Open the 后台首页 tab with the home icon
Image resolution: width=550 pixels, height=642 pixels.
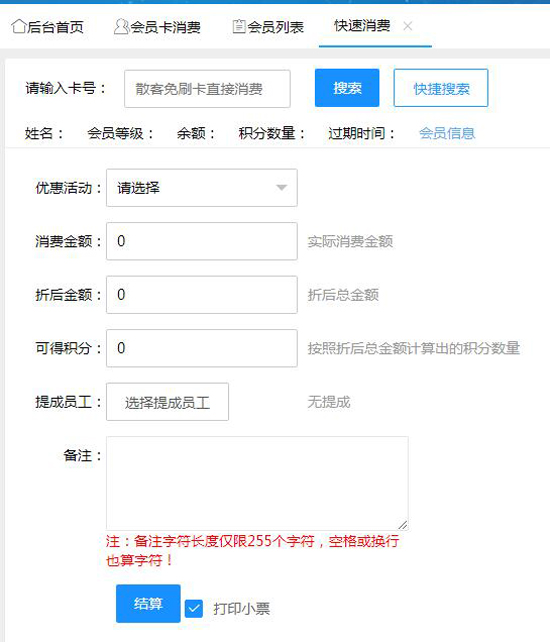click(48, 27)
